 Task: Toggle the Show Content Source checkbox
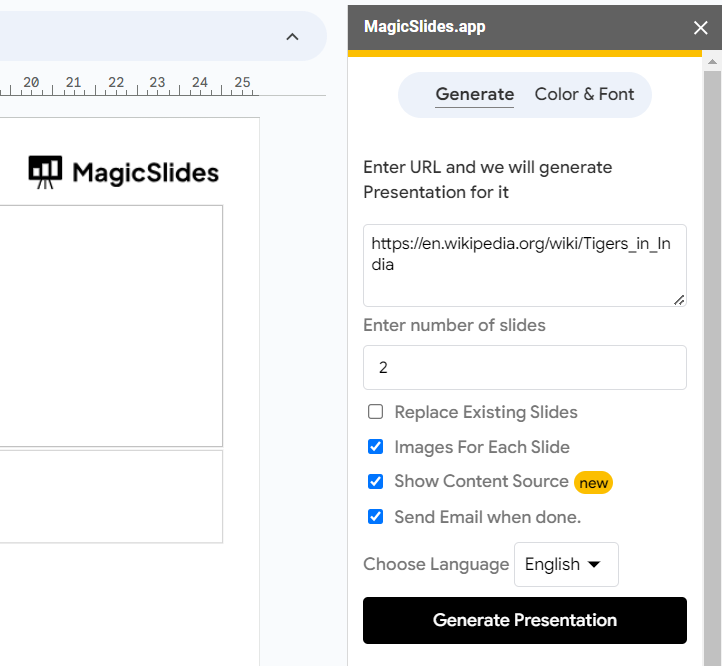pyautogui.click(x=376, y=482)
